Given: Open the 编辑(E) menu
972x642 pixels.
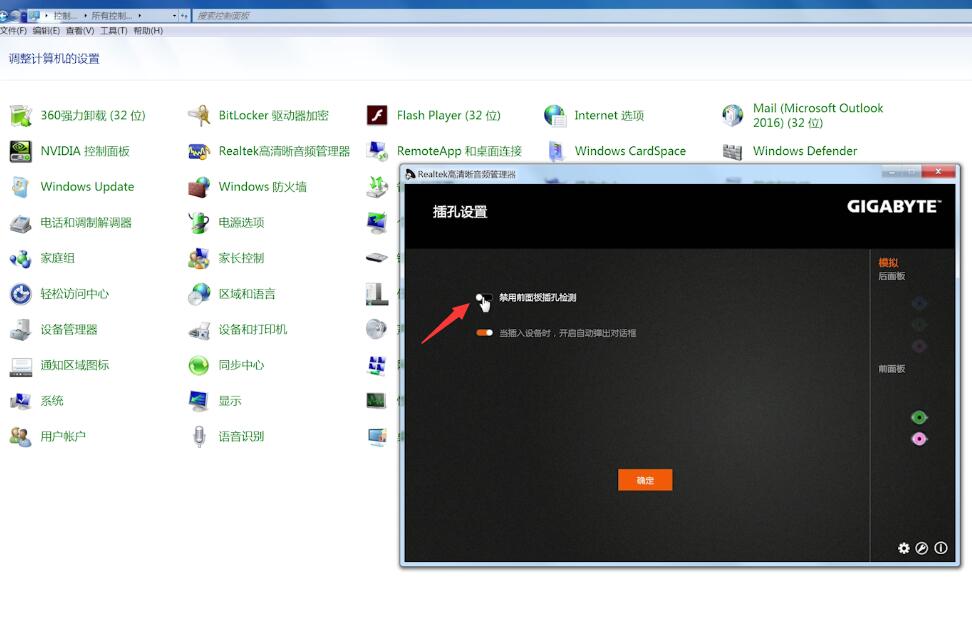Looking at the screenshot, I should point(46,30).
